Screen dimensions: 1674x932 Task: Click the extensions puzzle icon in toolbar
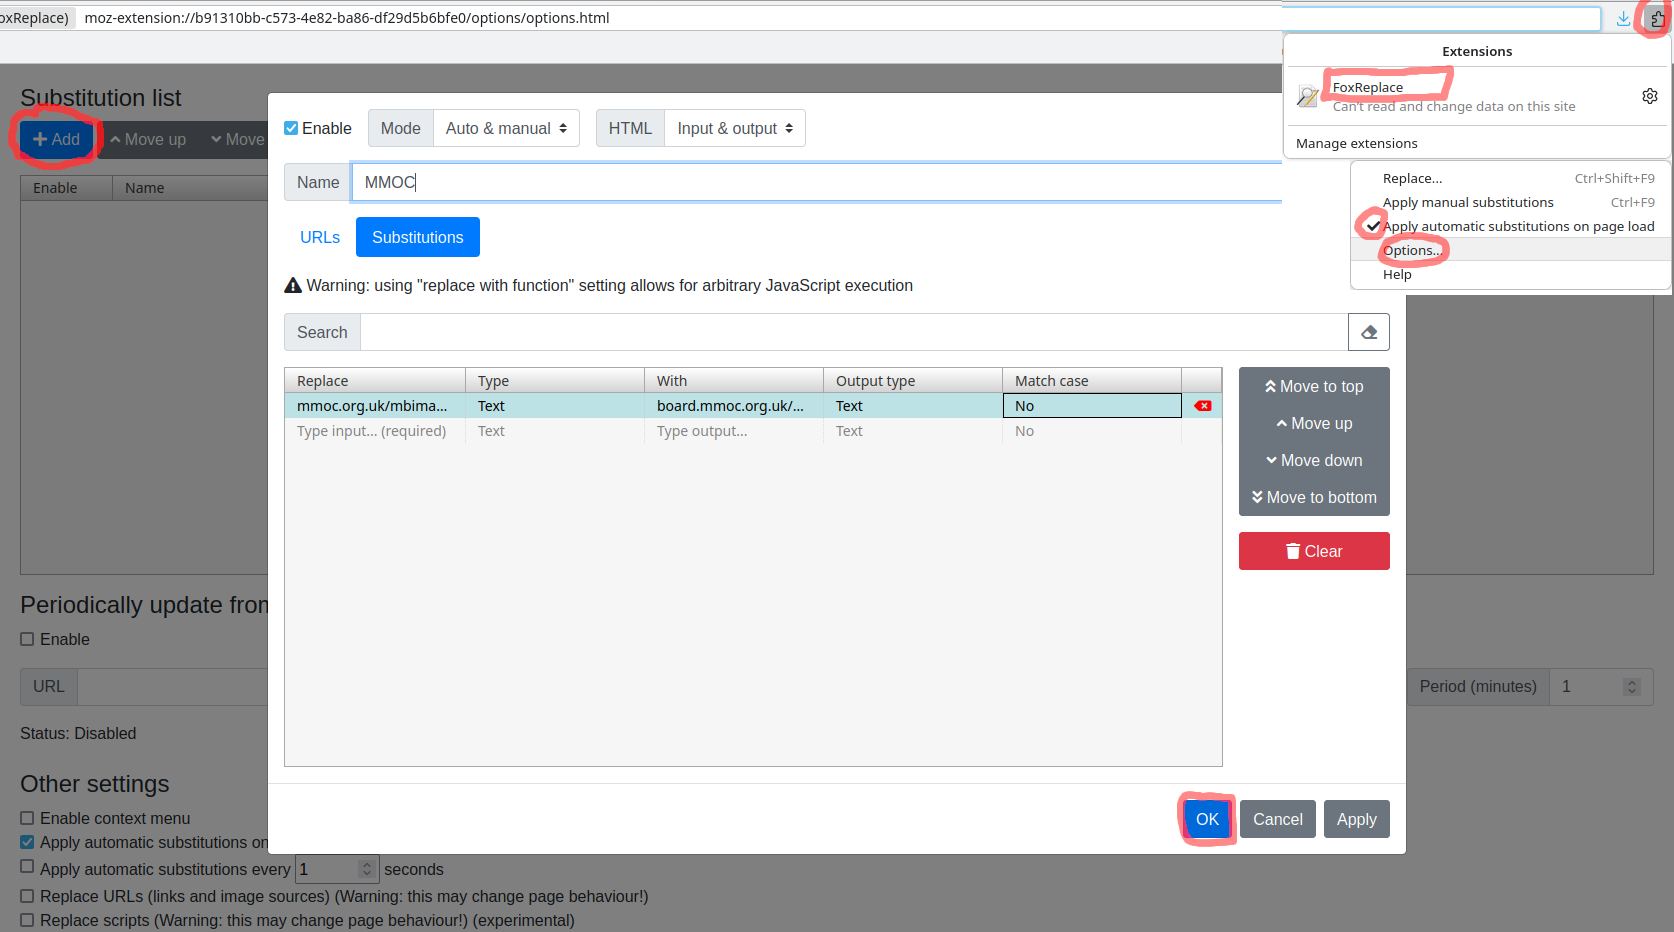point(1656,19)
